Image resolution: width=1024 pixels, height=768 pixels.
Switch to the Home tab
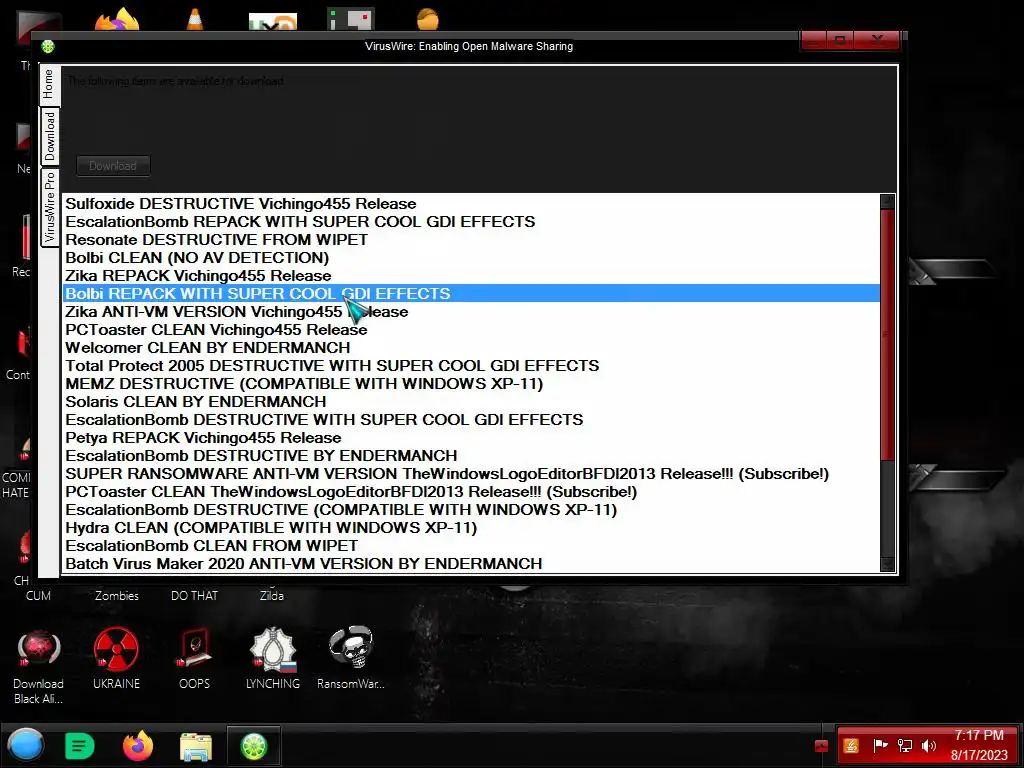click(x=50, y=84)
